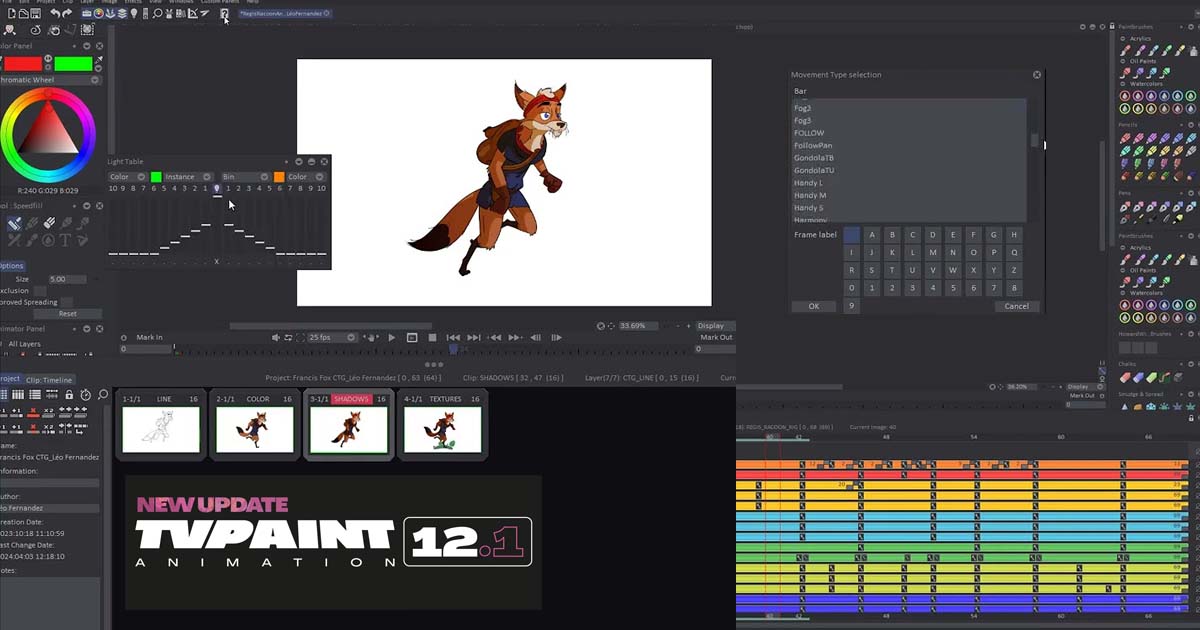The width and height of the screenshot is (1200, 630).
Task: Click OK in Movement Type selection
Action: [x=814, y=306]
